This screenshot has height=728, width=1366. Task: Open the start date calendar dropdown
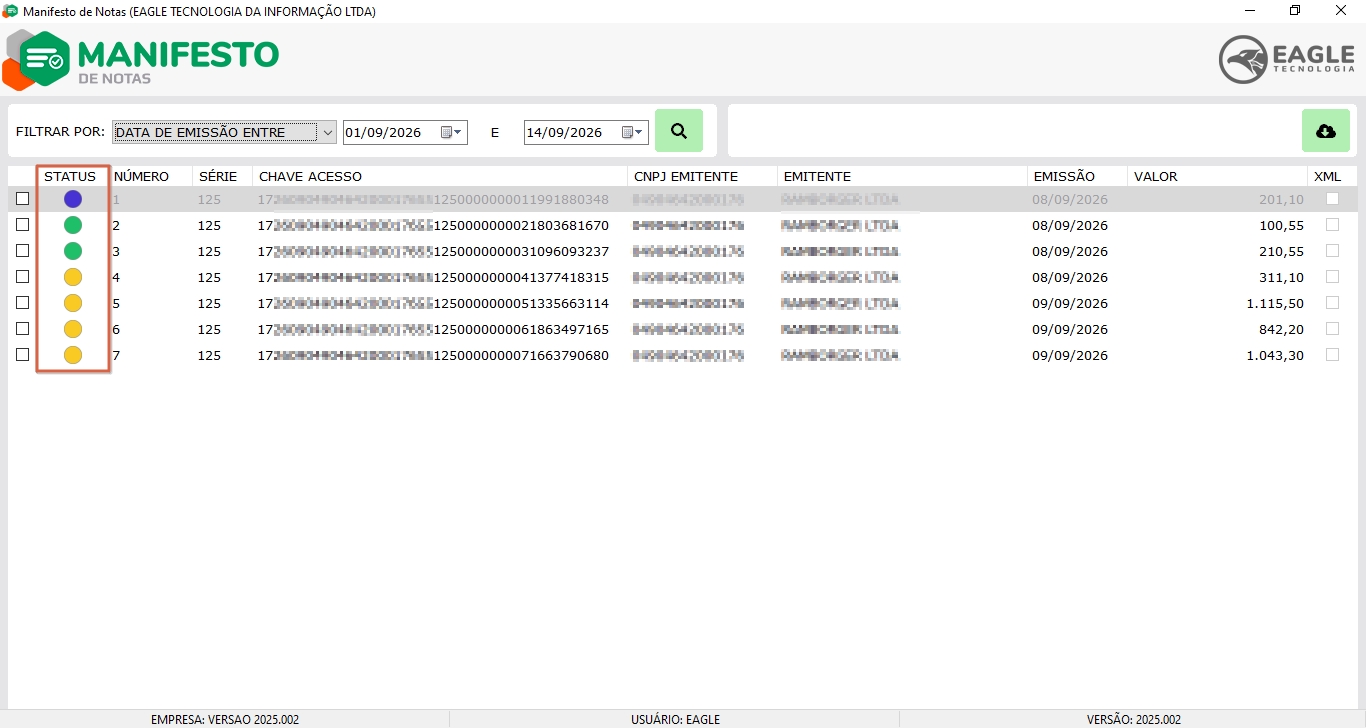tap(452, 132)
